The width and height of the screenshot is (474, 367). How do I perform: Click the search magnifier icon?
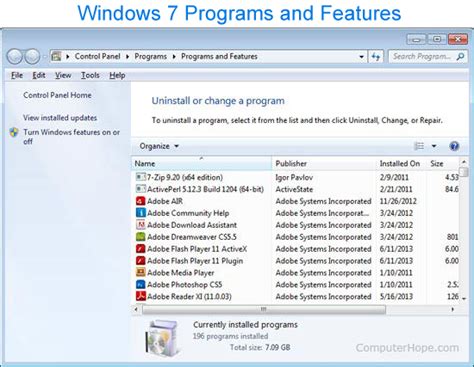pyautogui.click(x=460, y=56)
